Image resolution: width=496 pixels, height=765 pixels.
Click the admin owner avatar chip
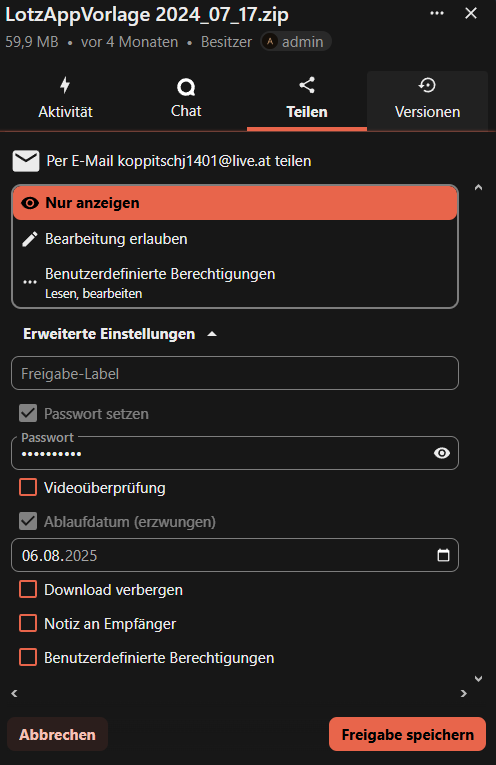[x=296, y=42]
